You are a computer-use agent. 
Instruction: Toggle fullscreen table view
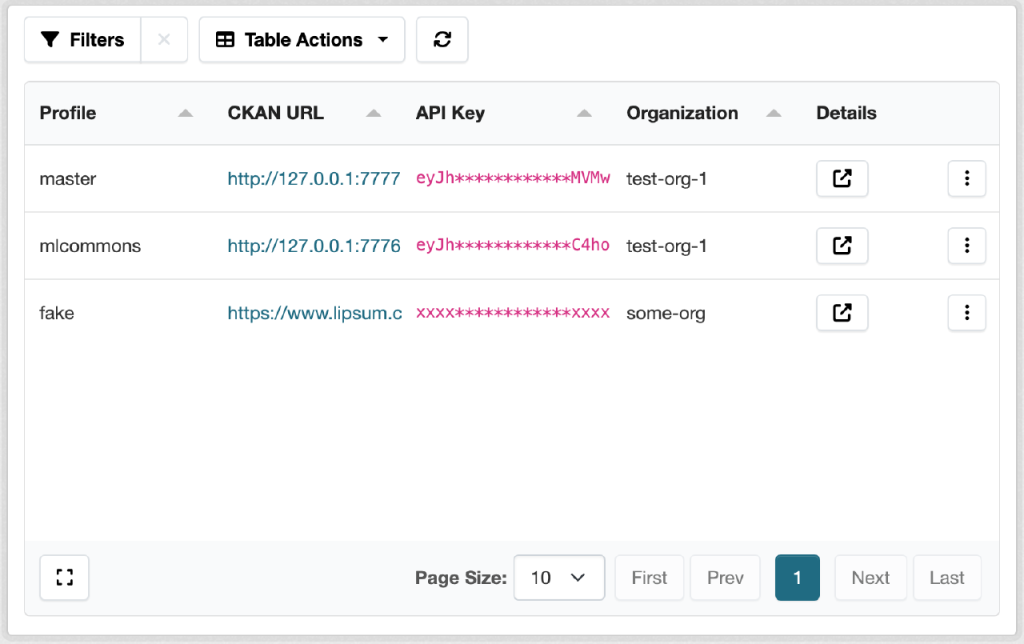pos(65,578)
